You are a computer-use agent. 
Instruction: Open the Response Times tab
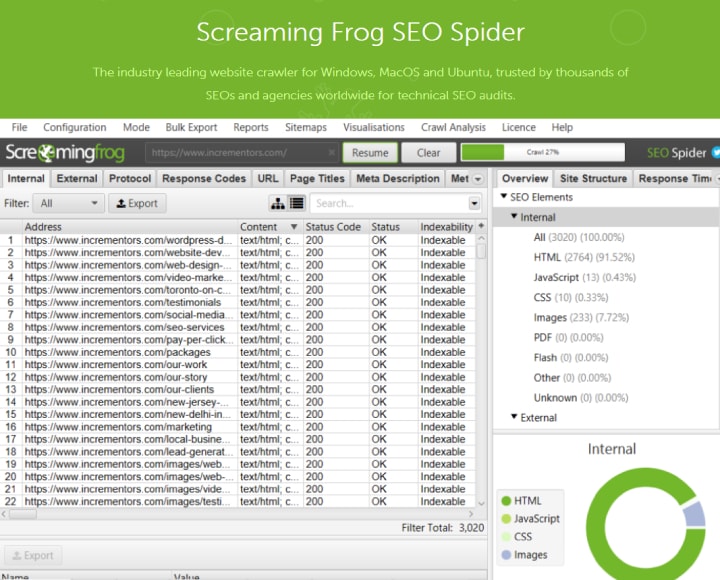pos(676,179)
